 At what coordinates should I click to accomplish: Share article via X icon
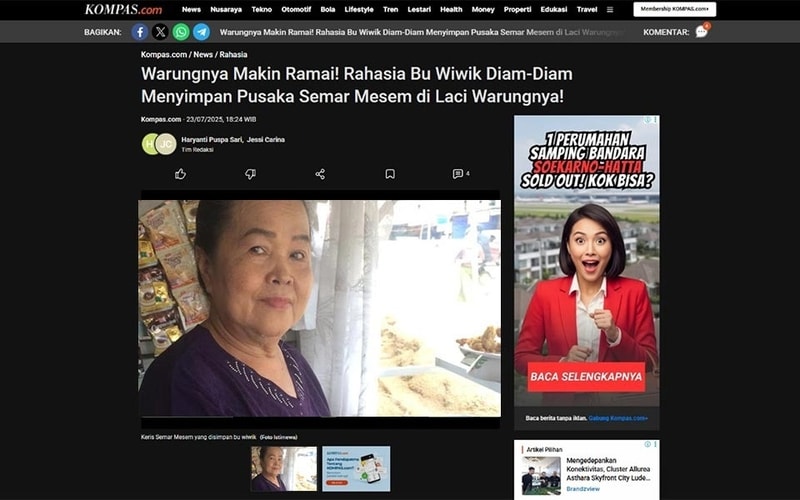160,32
